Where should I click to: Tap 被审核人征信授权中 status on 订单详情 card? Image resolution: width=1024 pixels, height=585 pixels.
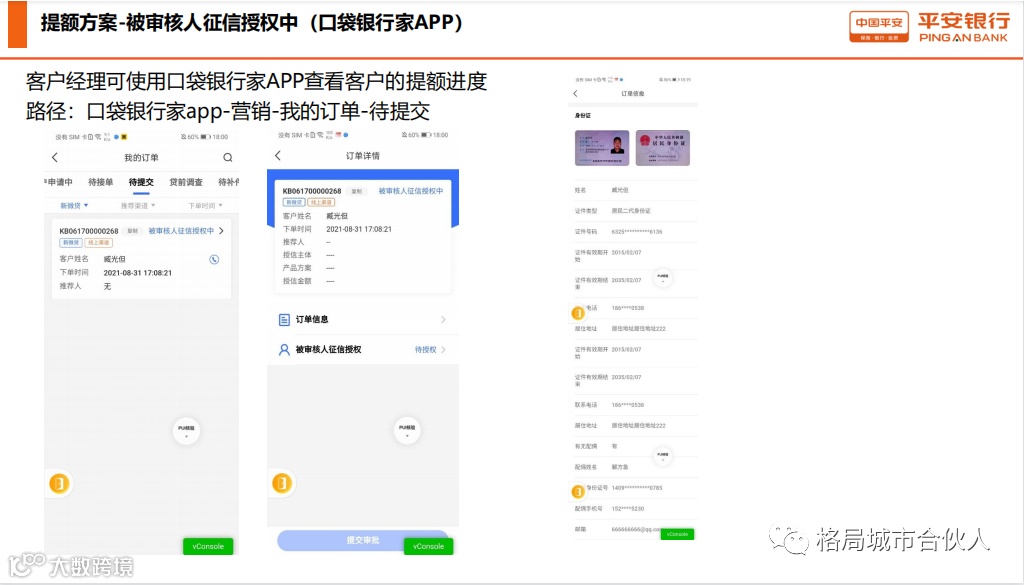411,191
